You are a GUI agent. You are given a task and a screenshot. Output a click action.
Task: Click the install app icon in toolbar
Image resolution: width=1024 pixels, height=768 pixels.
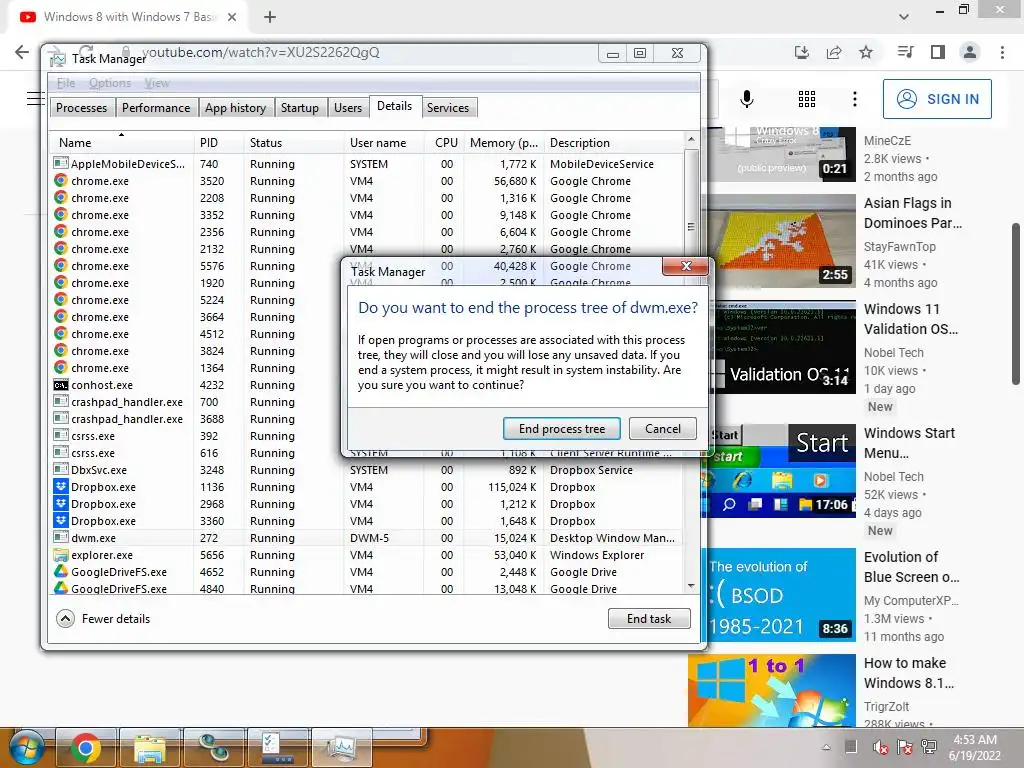[801, 52]
